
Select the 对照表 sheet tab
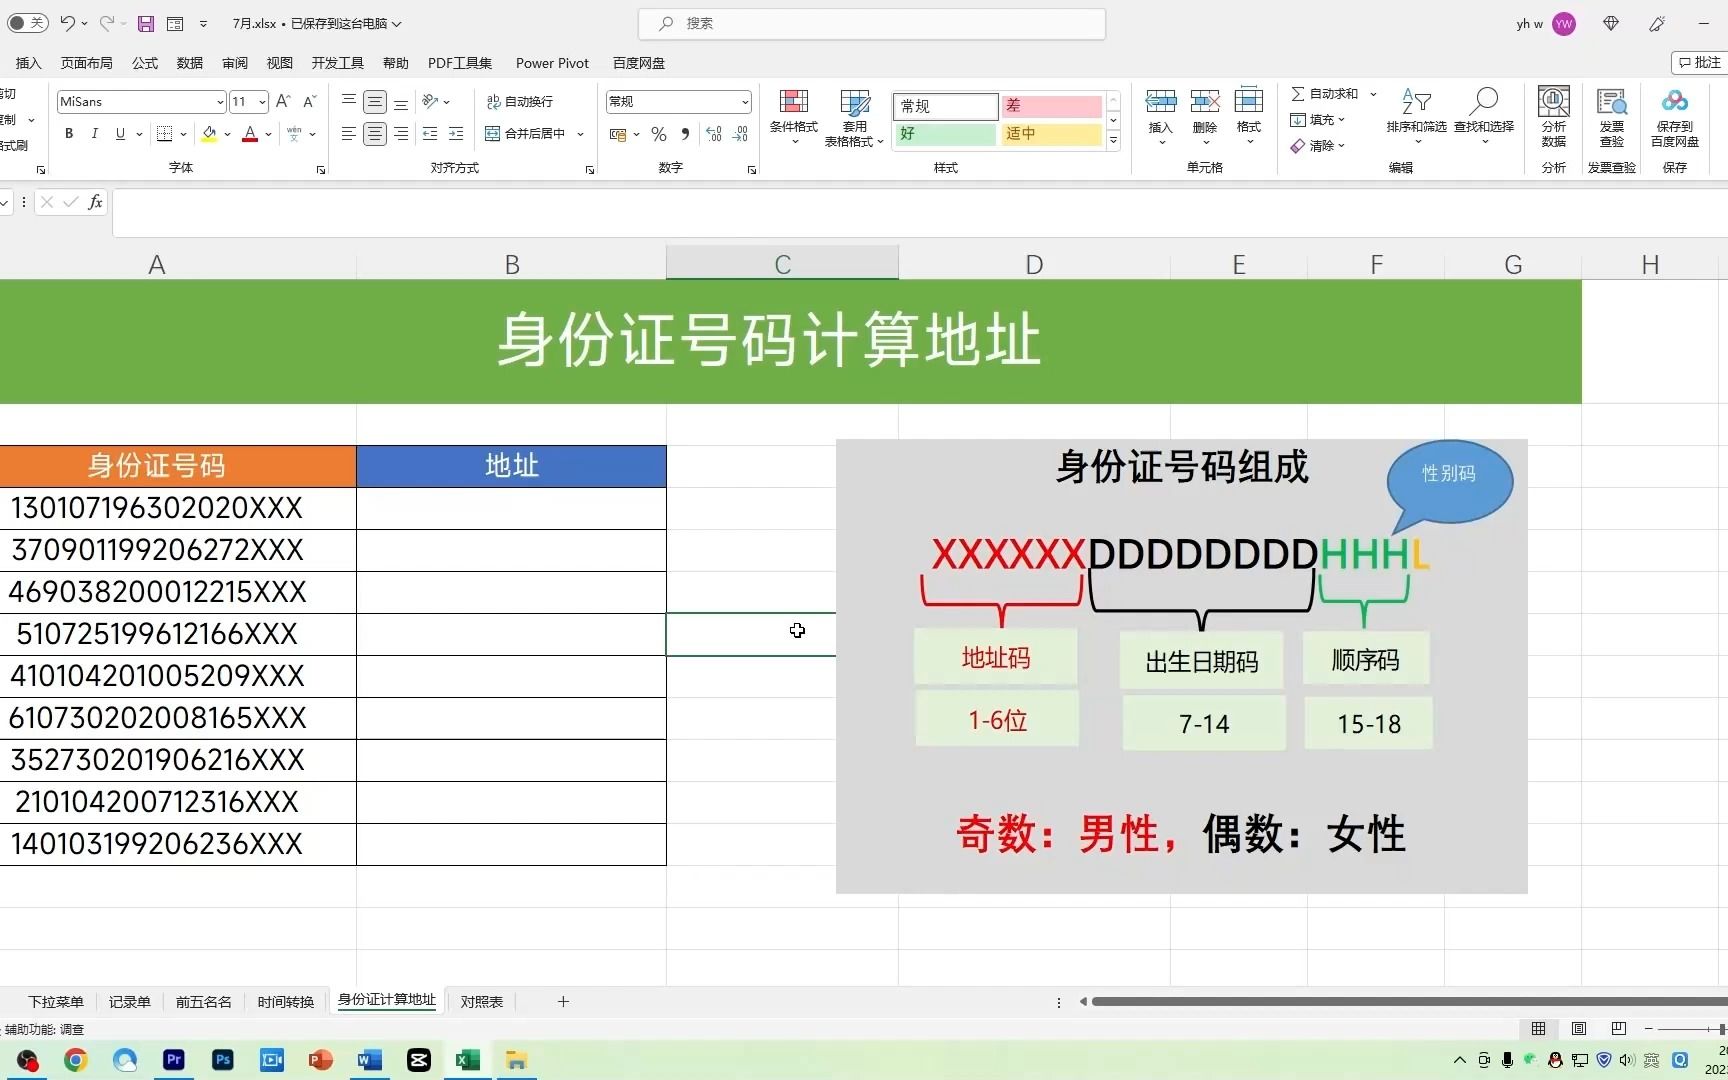(x=481, y=1001)
